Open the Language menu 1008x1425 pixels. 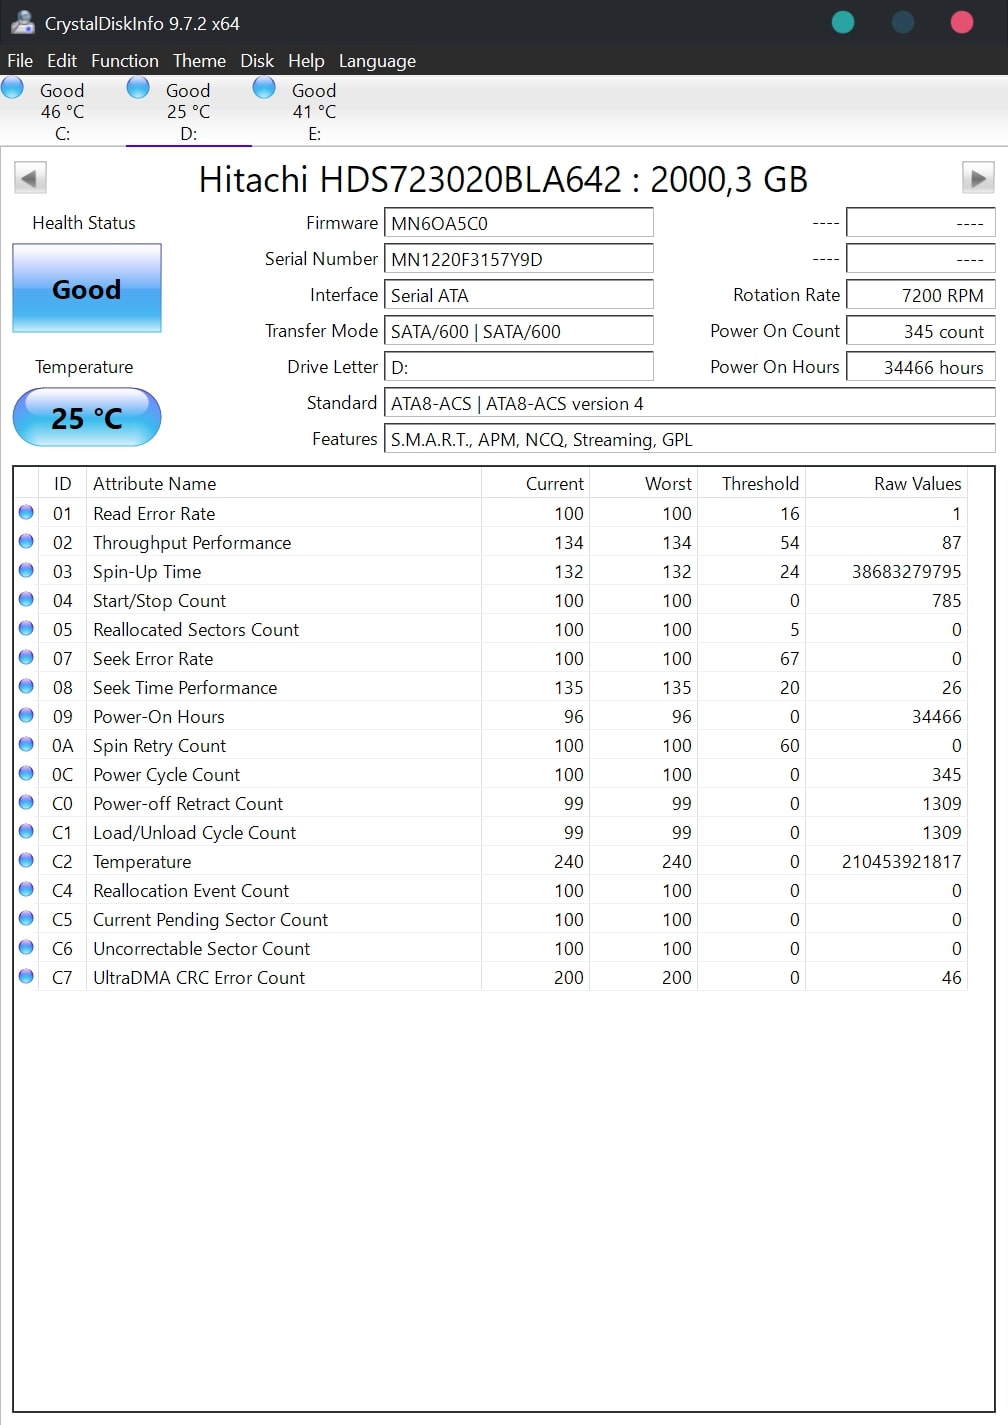click(377, 61)
